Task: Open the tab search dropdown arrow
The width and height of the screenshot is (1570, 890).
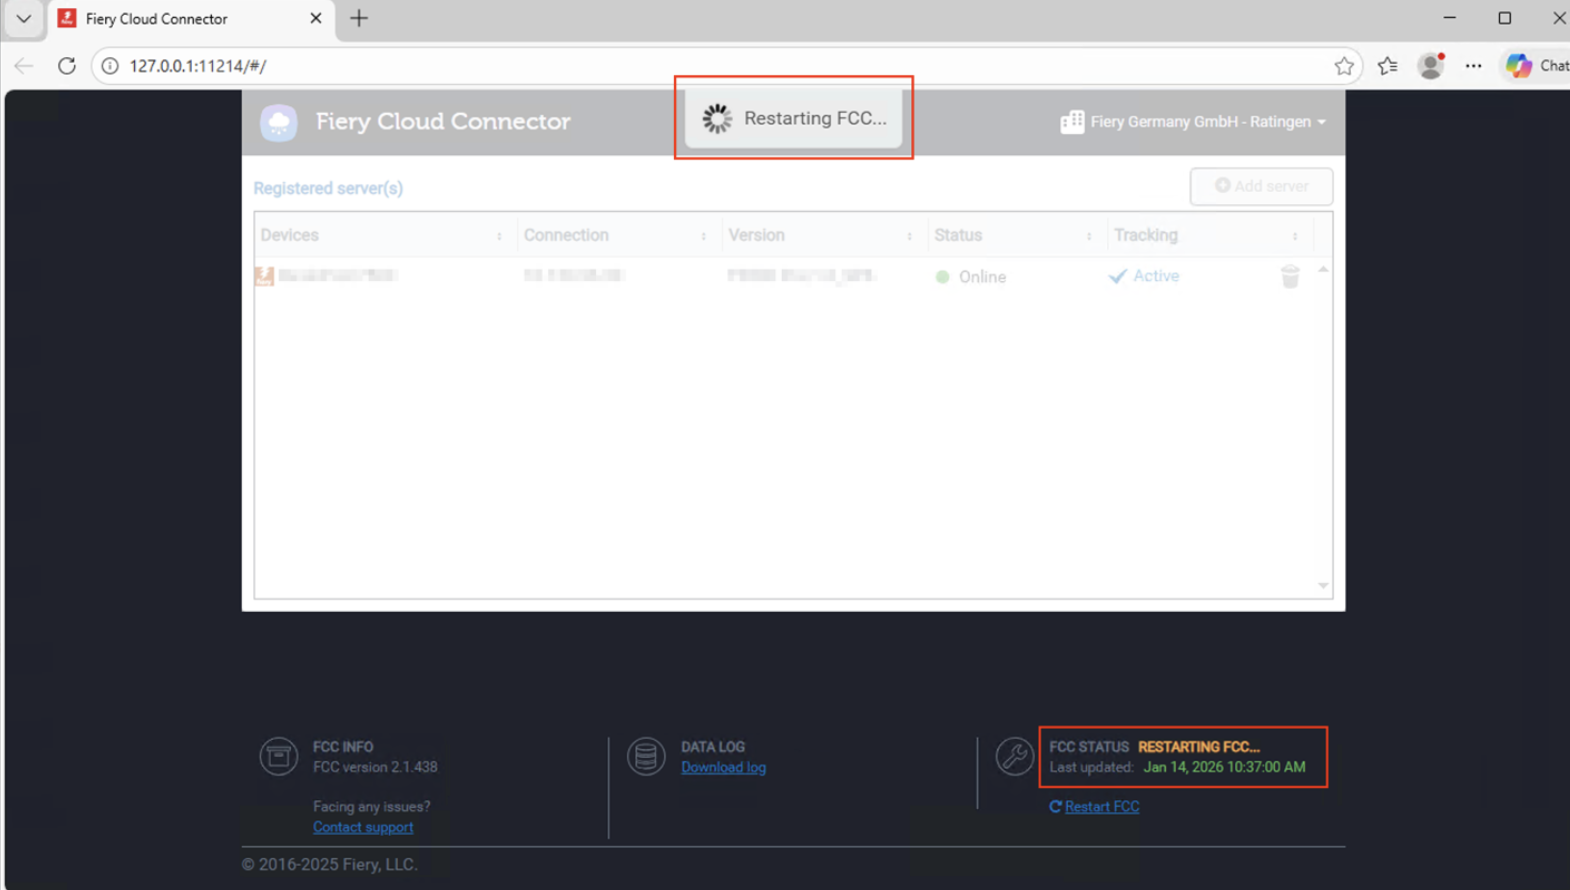Action: (x=24, y=18)
